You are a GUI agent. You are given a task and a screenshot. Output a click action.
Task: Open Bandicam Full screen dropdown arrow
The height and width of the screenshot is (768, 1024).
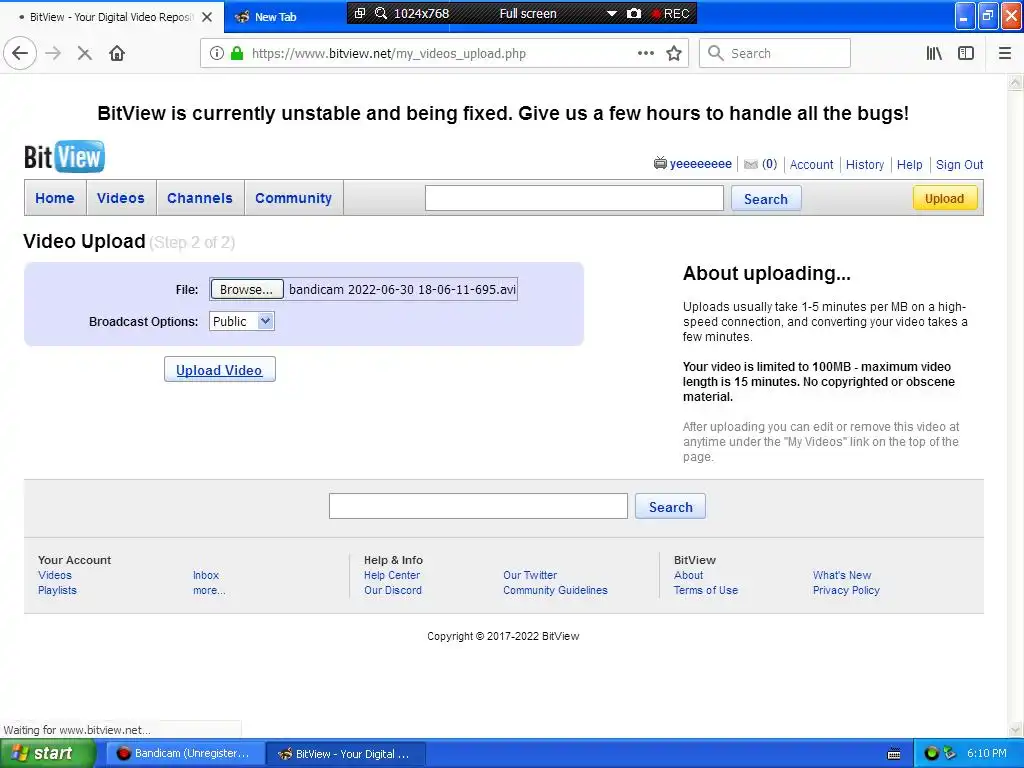coord(611,14)
